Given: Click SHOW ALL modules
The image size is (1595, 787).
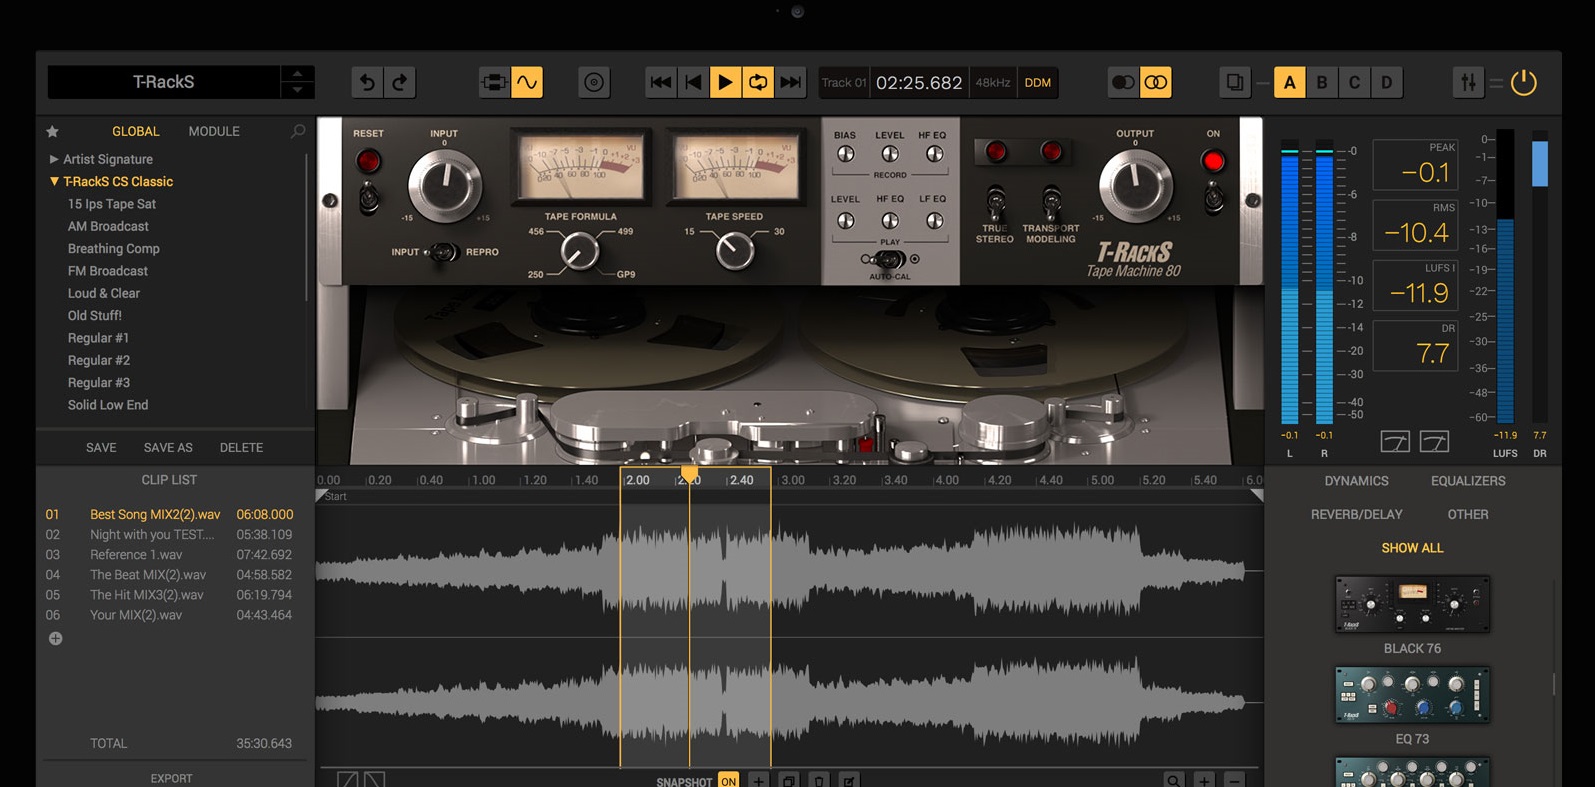Looking at the screenshot, I should [1412, 548].
